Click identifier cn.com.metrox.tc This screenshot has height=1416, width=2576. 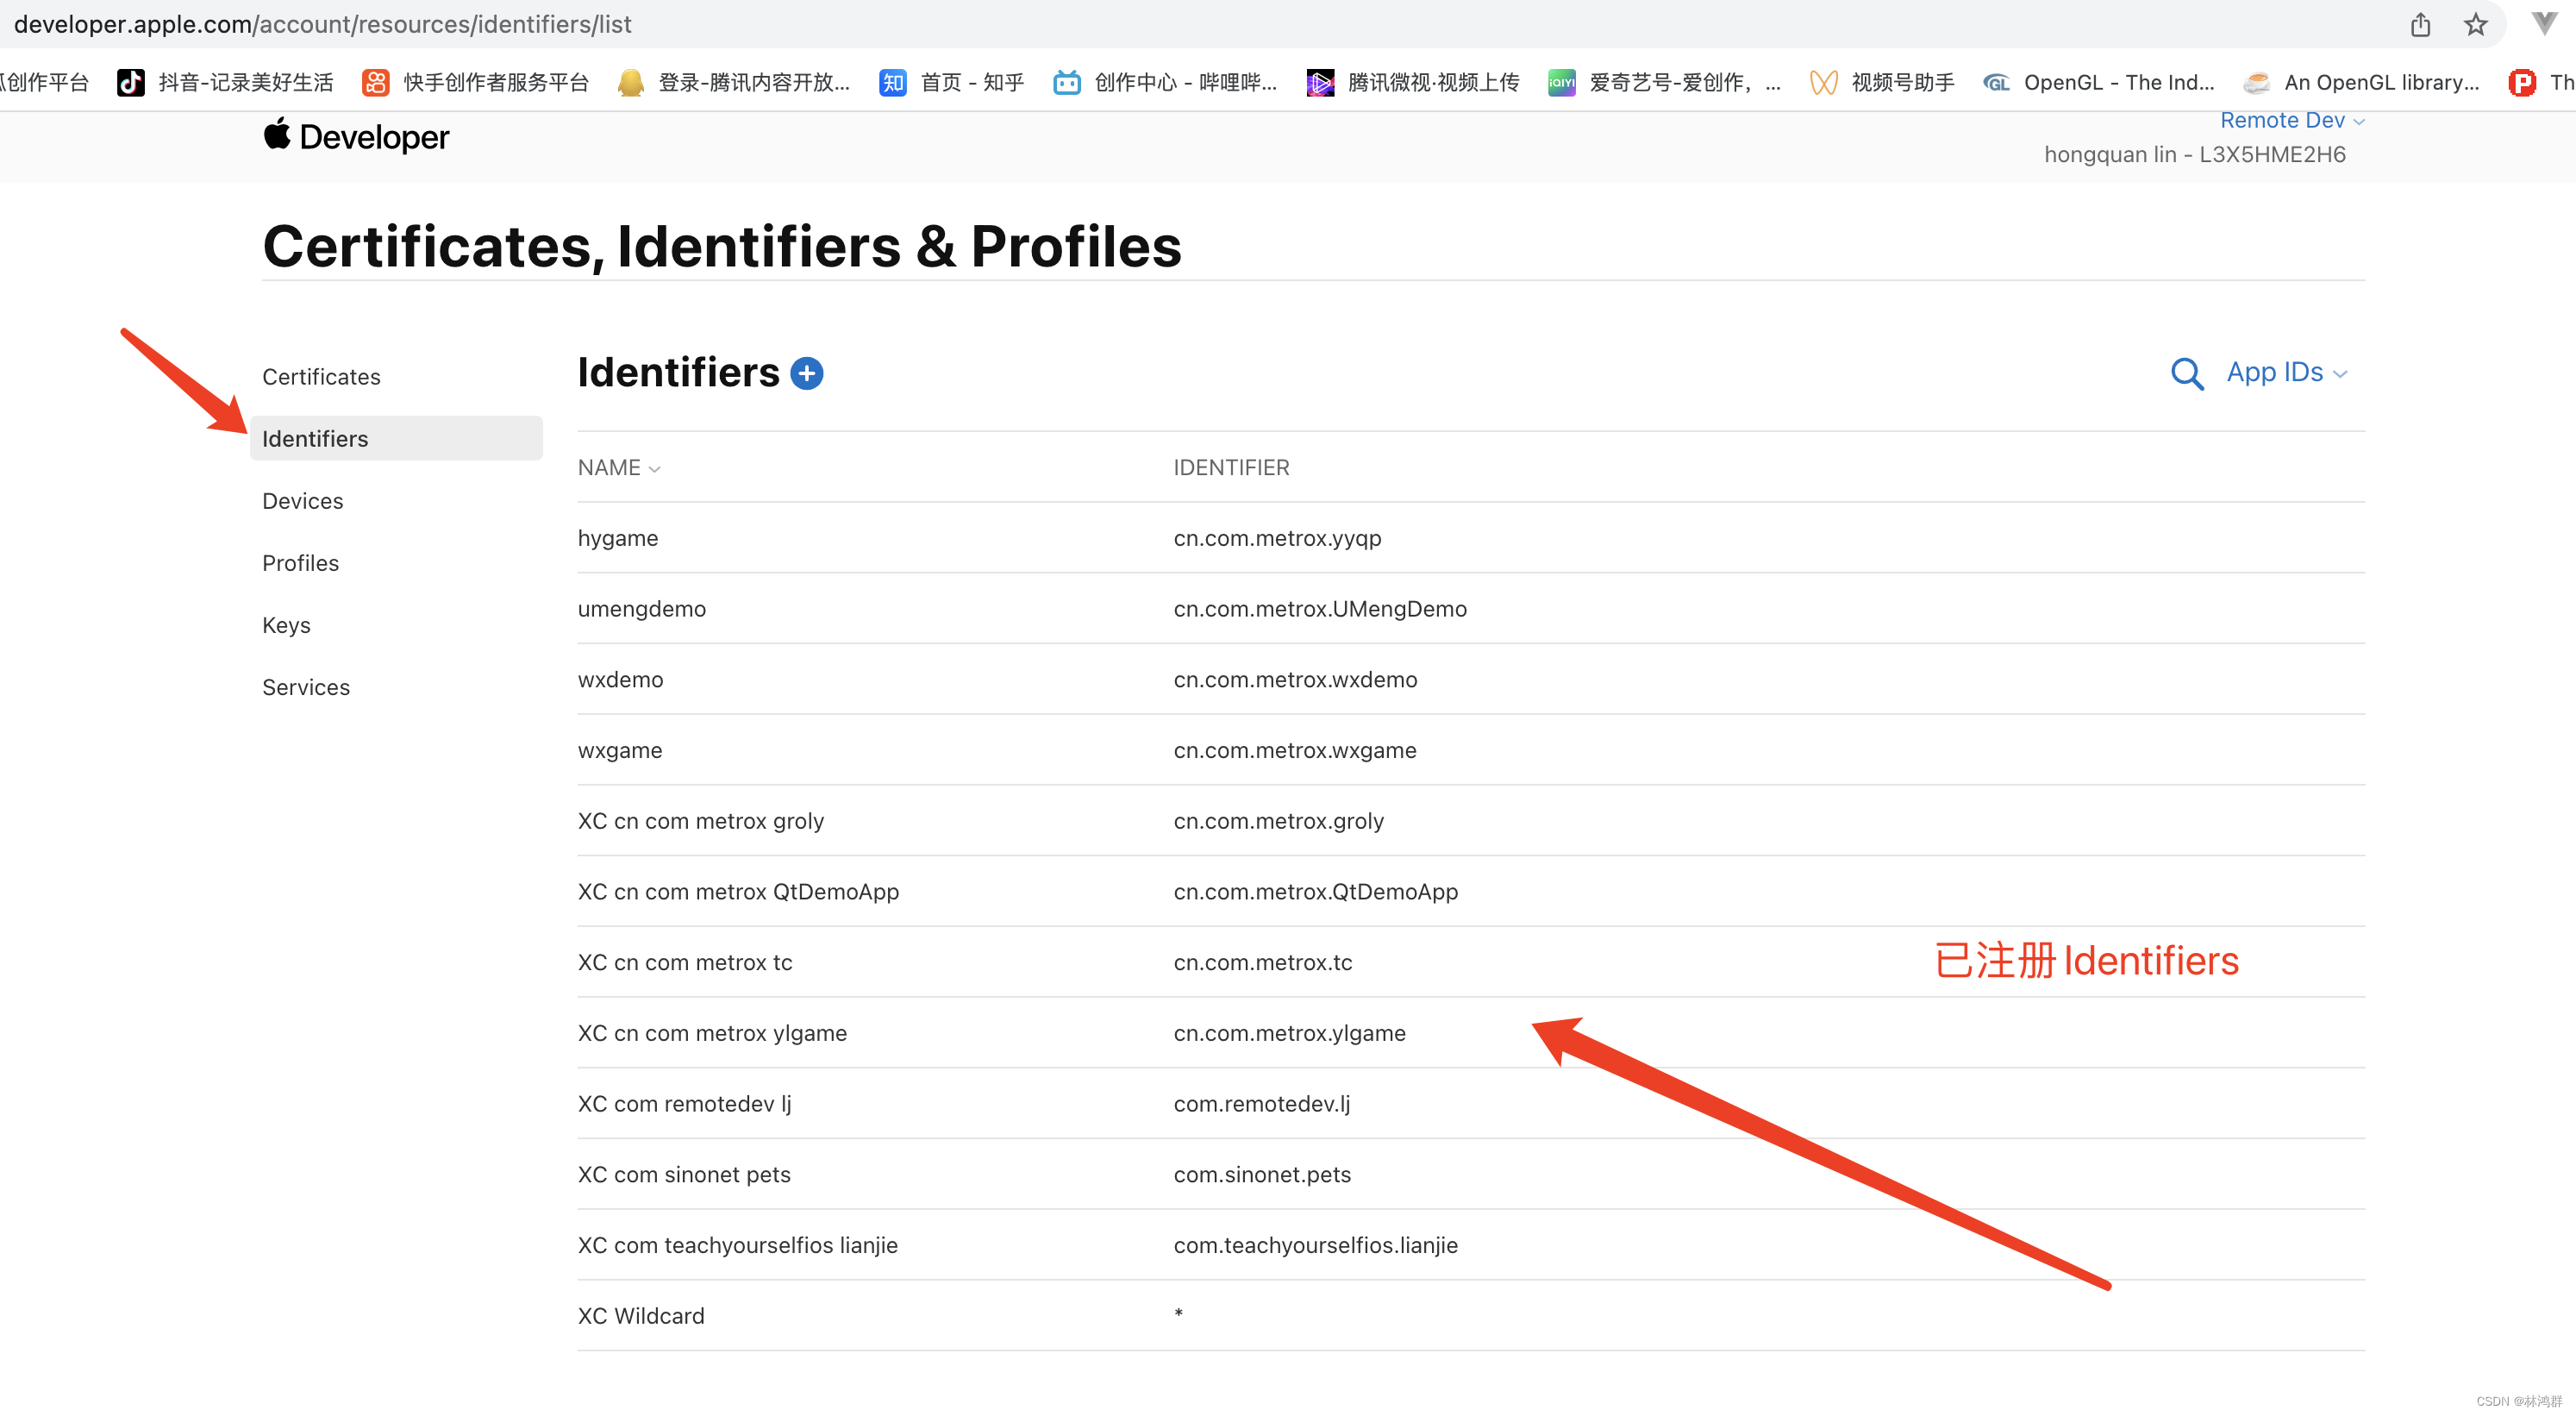1262,962
